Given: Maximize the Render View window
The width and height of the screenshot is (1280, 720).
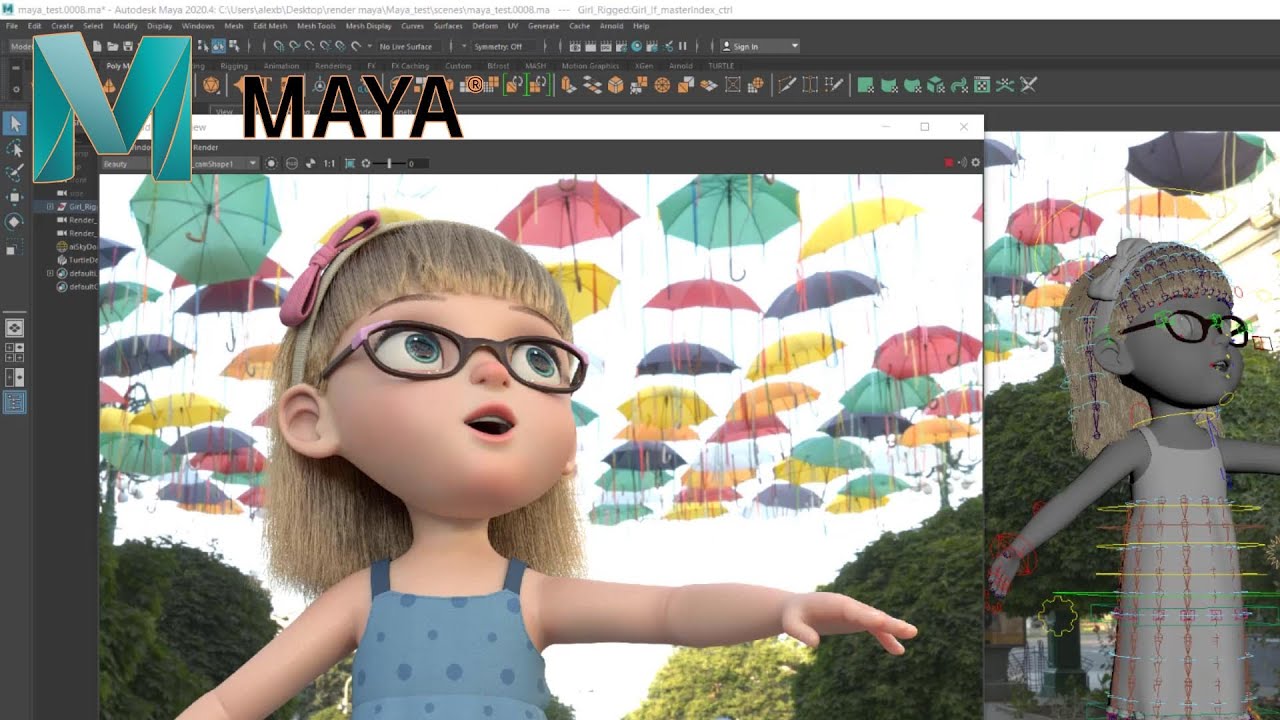Looking at the screenshot, I should pos(924,127).
